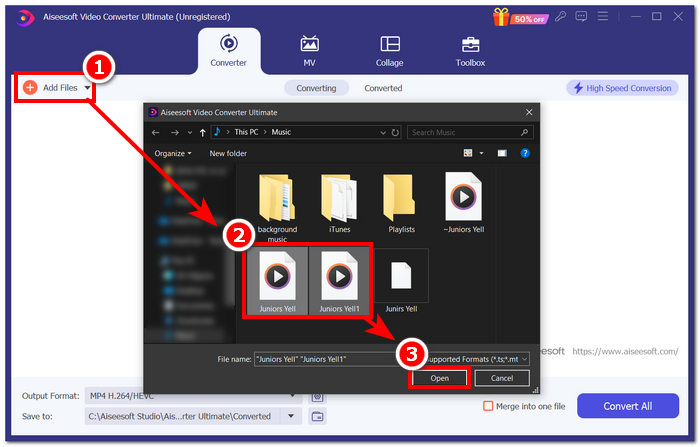Toggle the preview pane icon
This screenshot has height=447, width=700.
[502, 153]
